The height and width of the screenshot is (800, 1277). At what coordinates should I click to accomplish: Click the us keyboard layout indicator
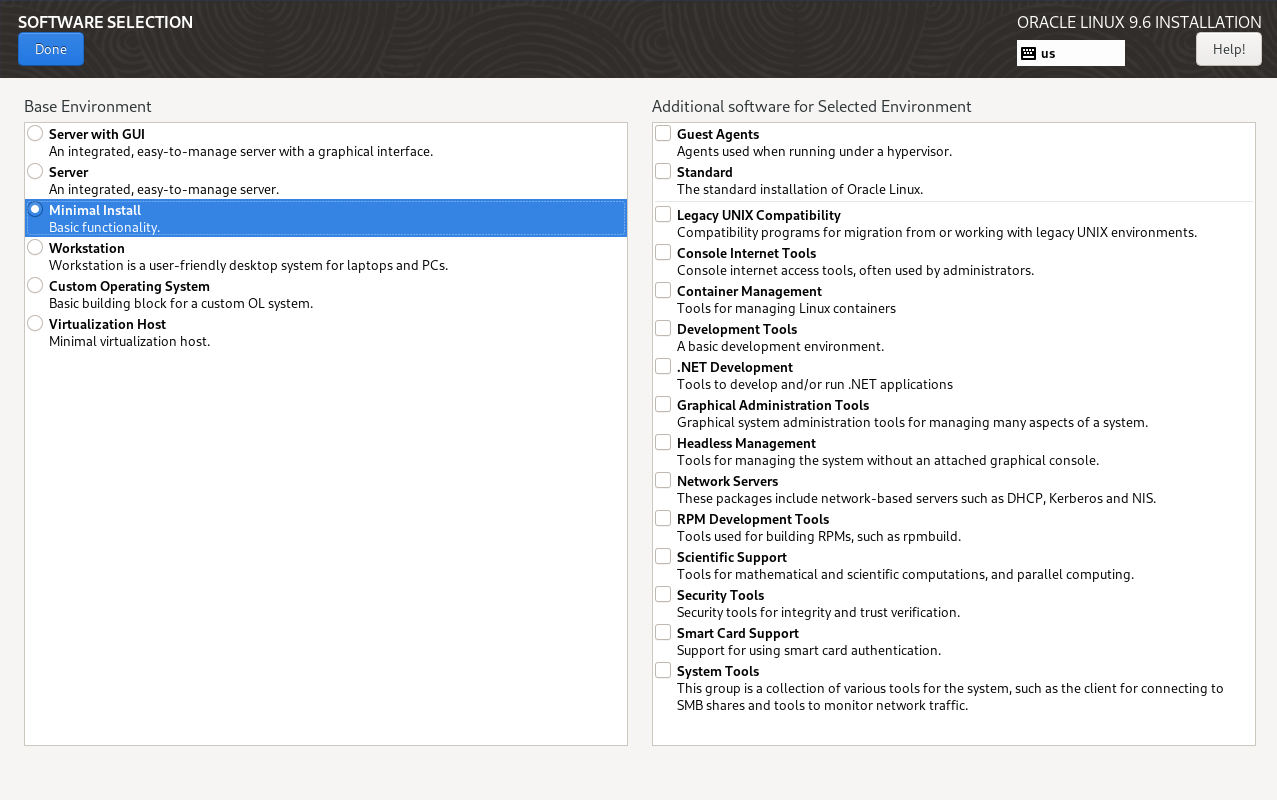[1070, 53]
